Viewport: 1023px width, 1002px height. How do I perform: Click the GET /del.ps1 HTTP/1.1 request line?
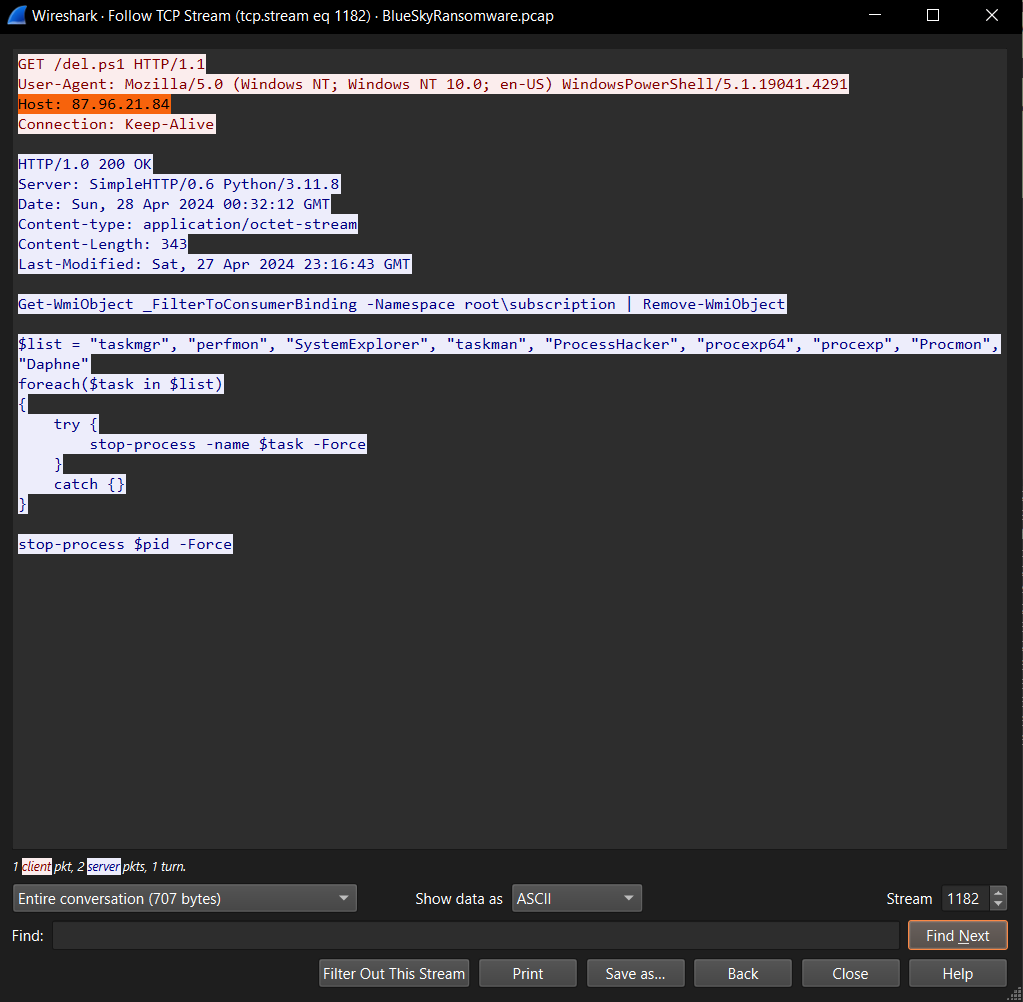tap(112, 64)
